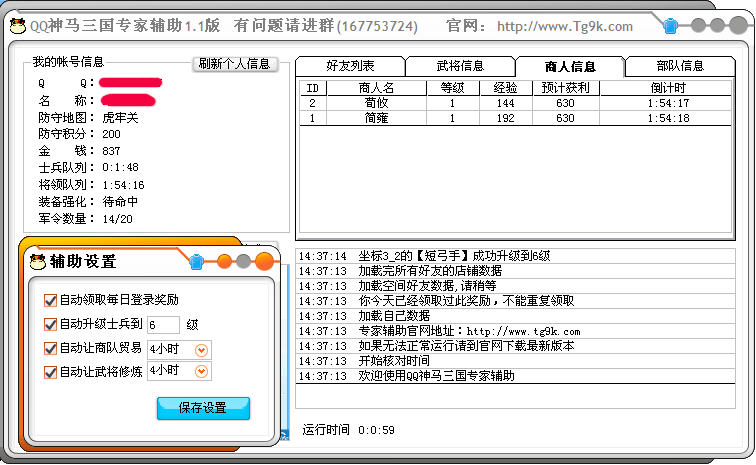Click the official site URL in title bar
The width and height of the screenshot is (756, 465).
point(565,26)
